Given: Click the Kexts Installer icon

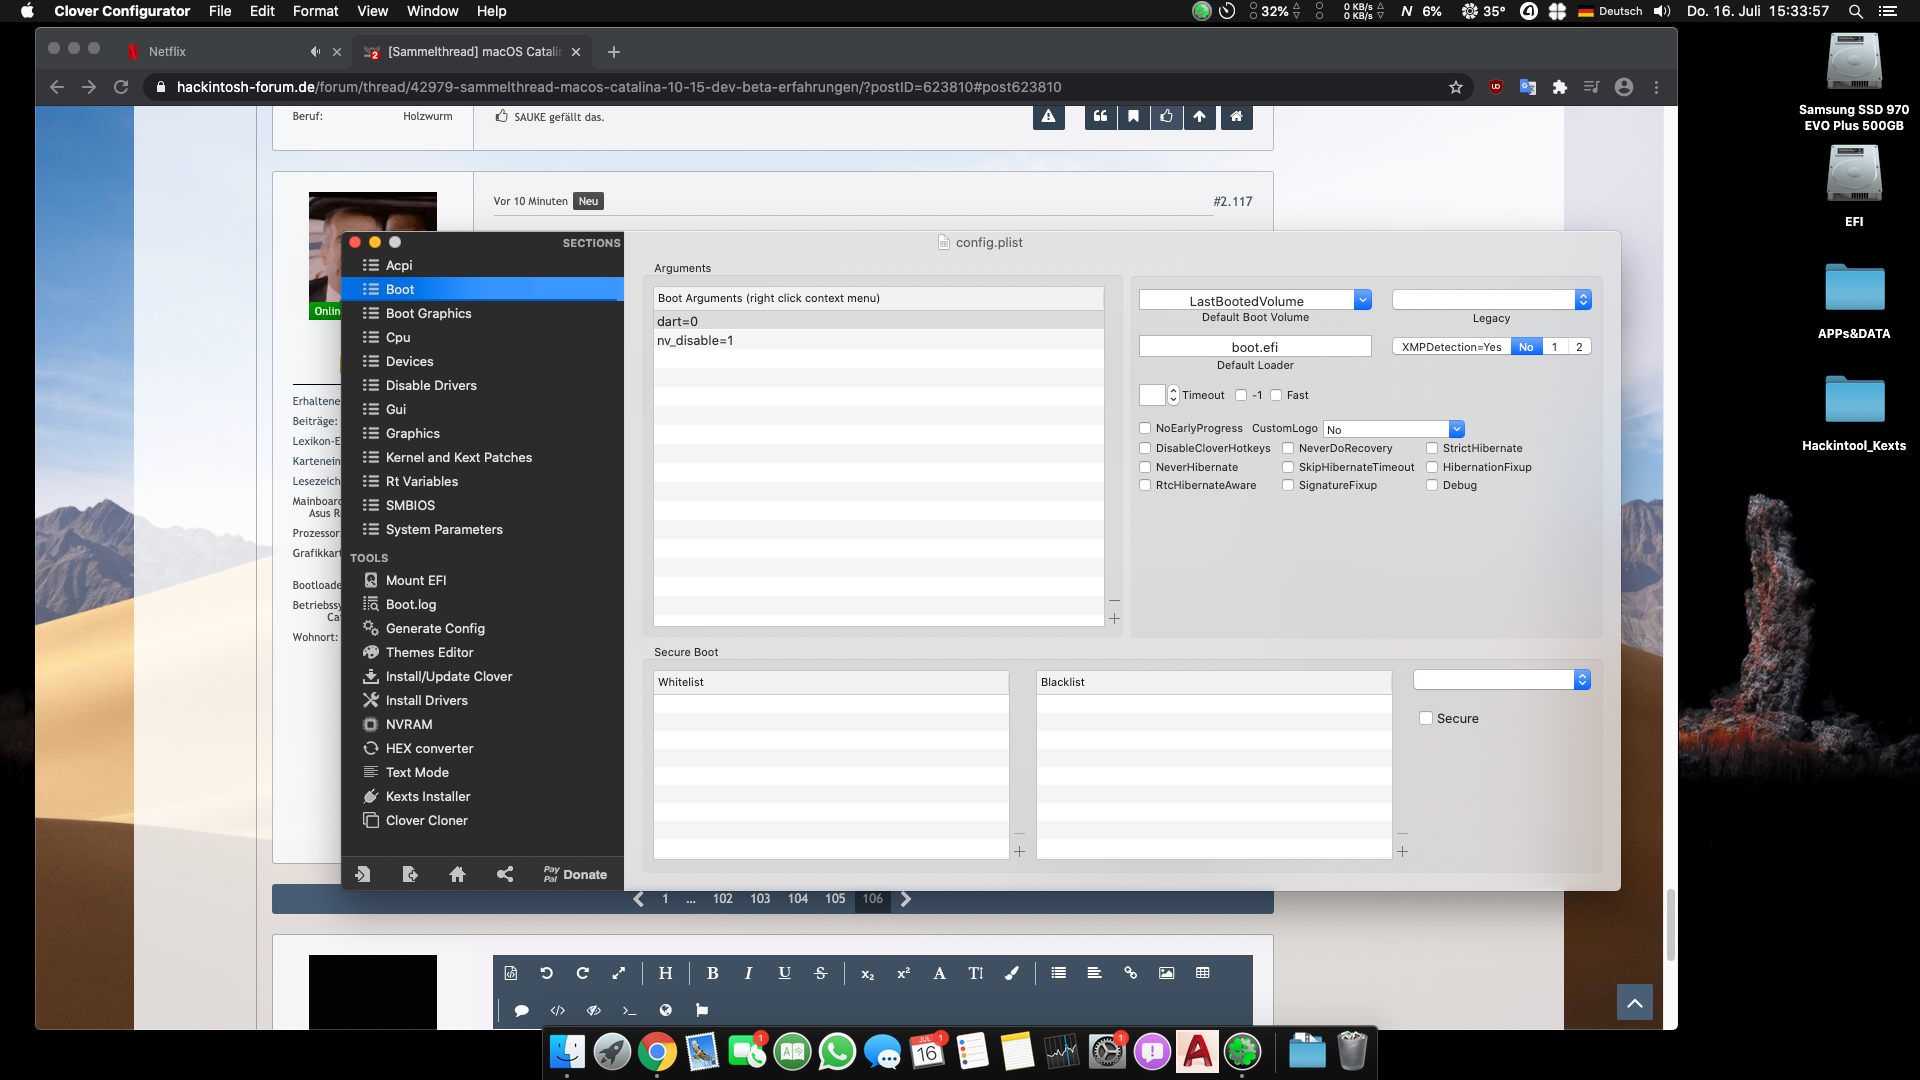Looking at the screenshot, I should pos(371,796).
